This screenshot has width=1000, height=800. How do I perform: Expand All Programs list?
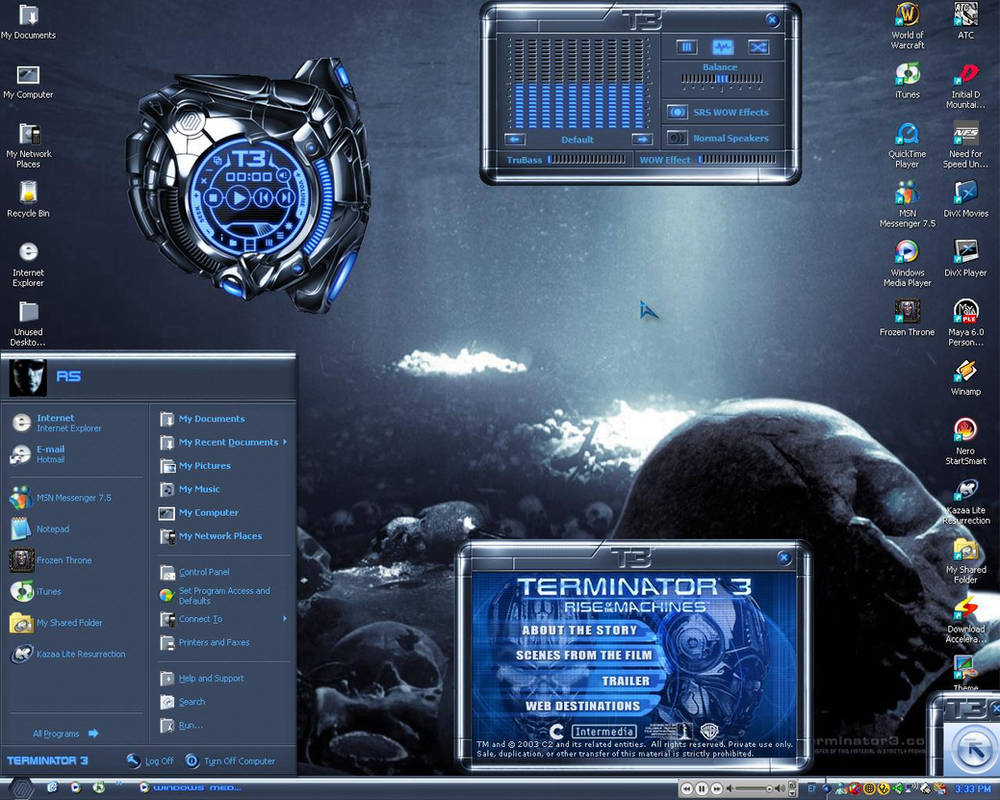click(x=66, y=734)
